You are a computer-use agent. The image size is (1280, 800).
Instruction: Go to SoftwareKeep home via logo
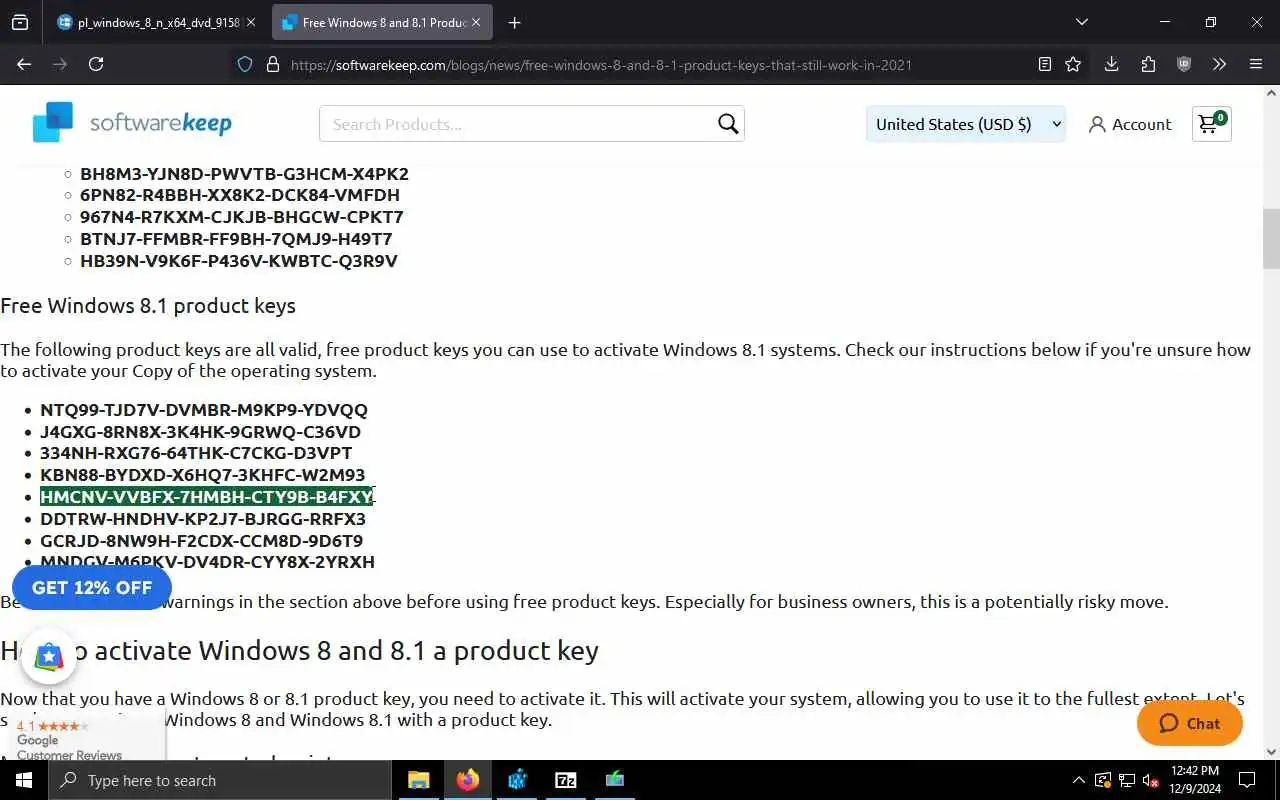click(x=132, y=123)
